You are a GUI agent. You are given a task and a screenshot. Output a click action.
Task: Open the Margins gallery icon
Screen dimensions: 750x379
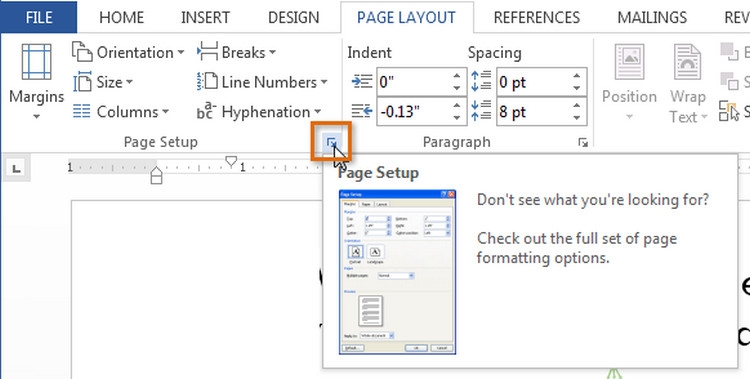point(36,62)
